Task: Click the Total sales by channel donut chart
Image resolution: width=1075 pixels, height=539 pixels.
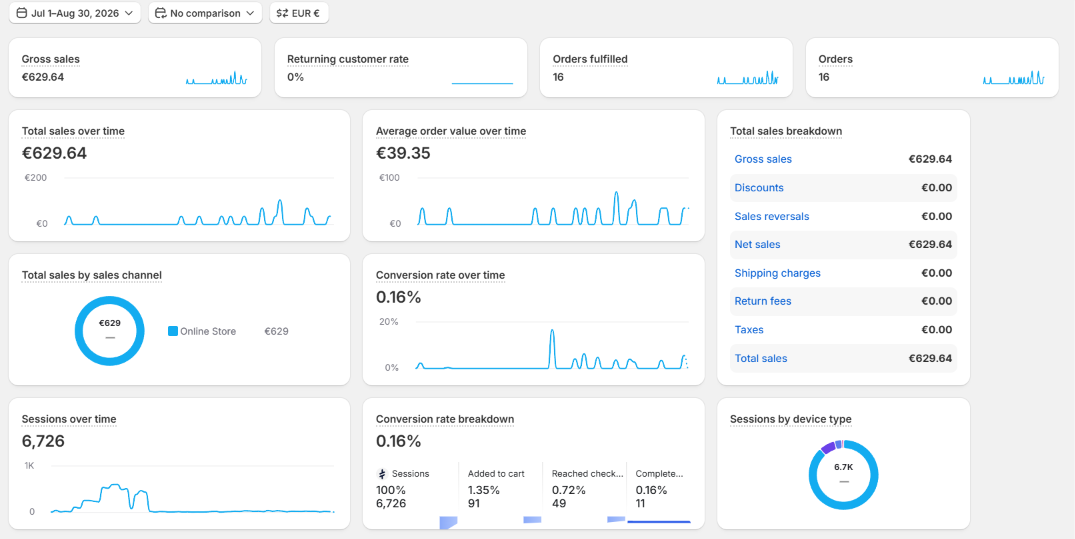Action: click(x=110, y=331)
